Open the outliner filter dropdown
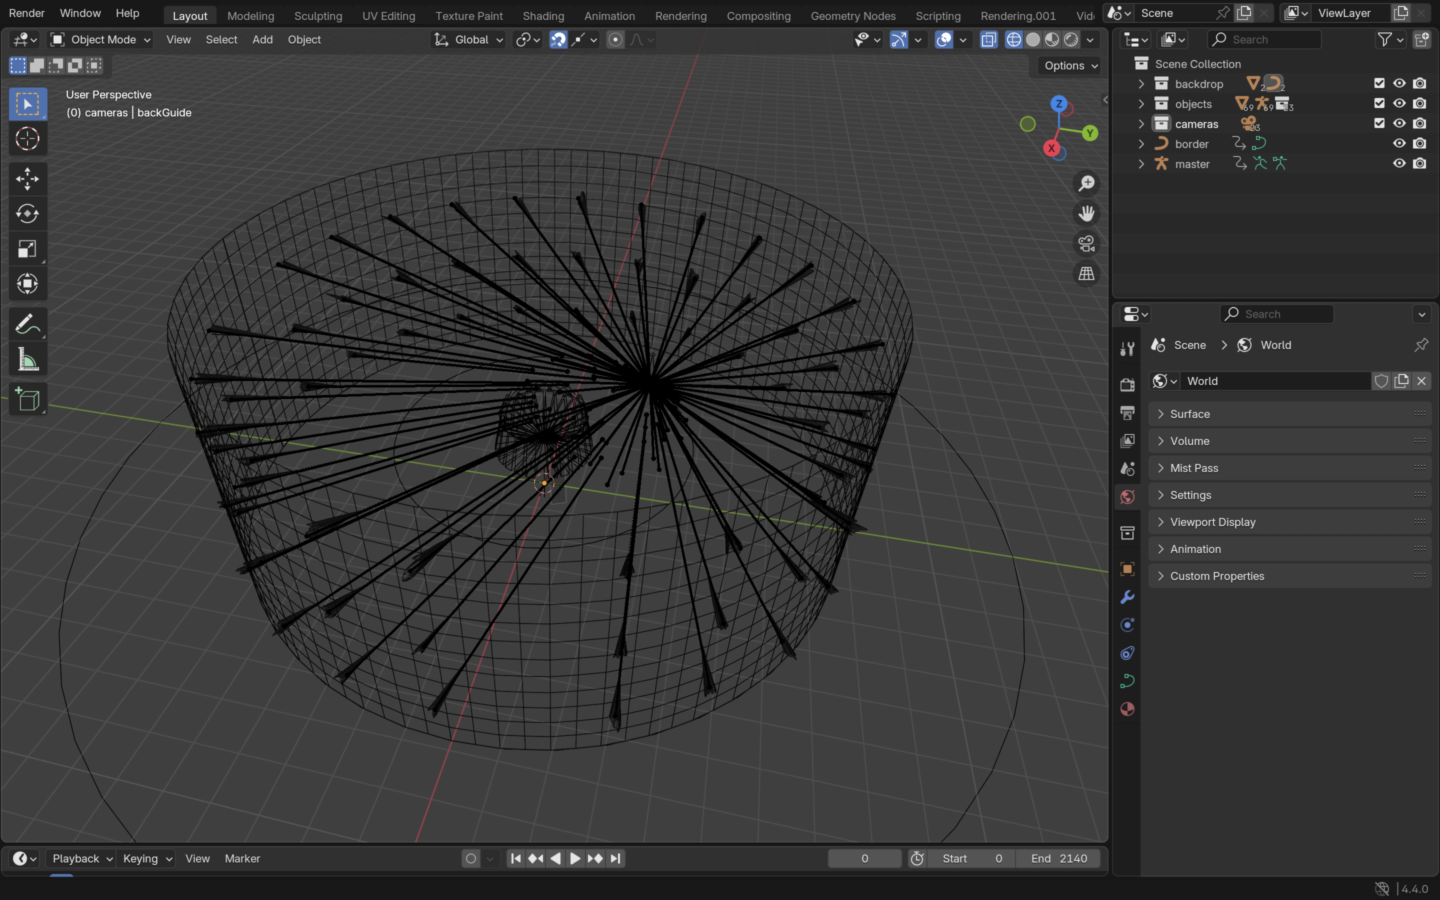 pos(1391,40)
